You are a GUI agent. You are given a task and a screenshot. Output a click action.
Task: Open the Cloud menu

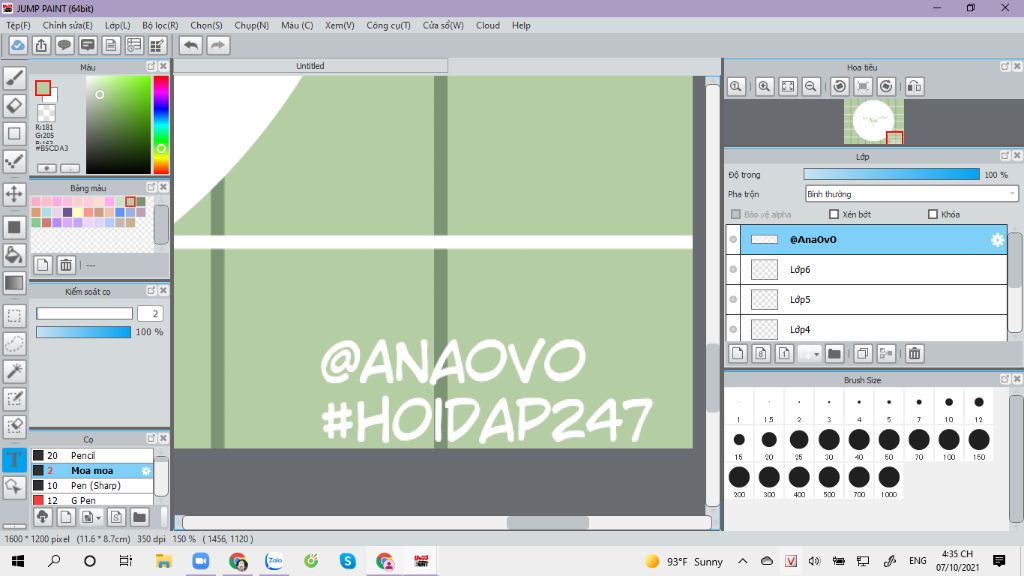click(x=488, y=25)
